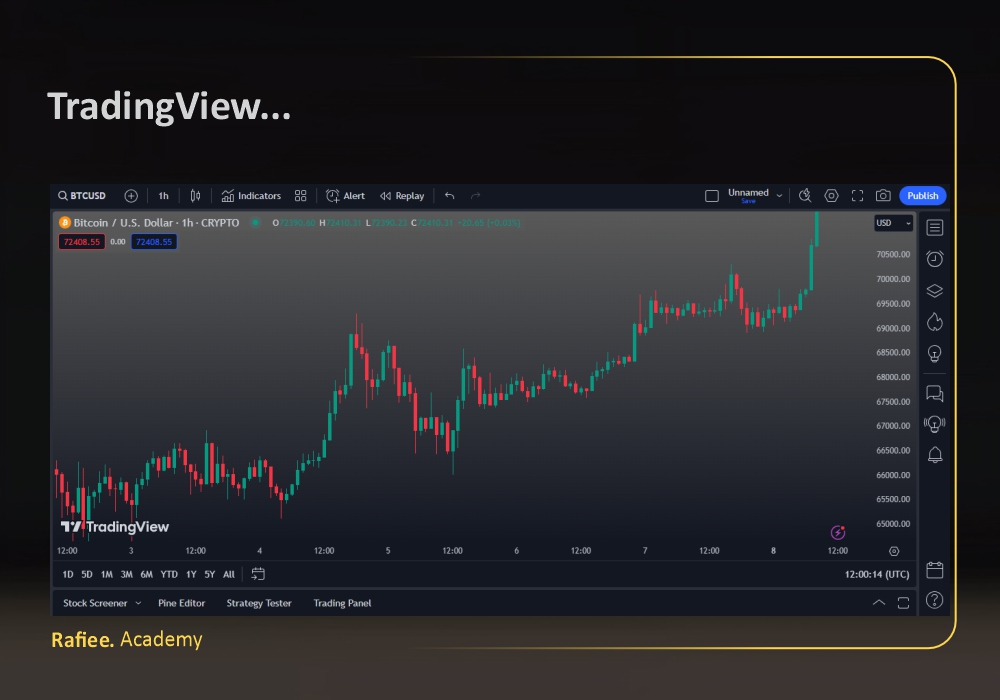Open the quick search icon
This screenshot has height=700, width=1000.
[805, 195]
